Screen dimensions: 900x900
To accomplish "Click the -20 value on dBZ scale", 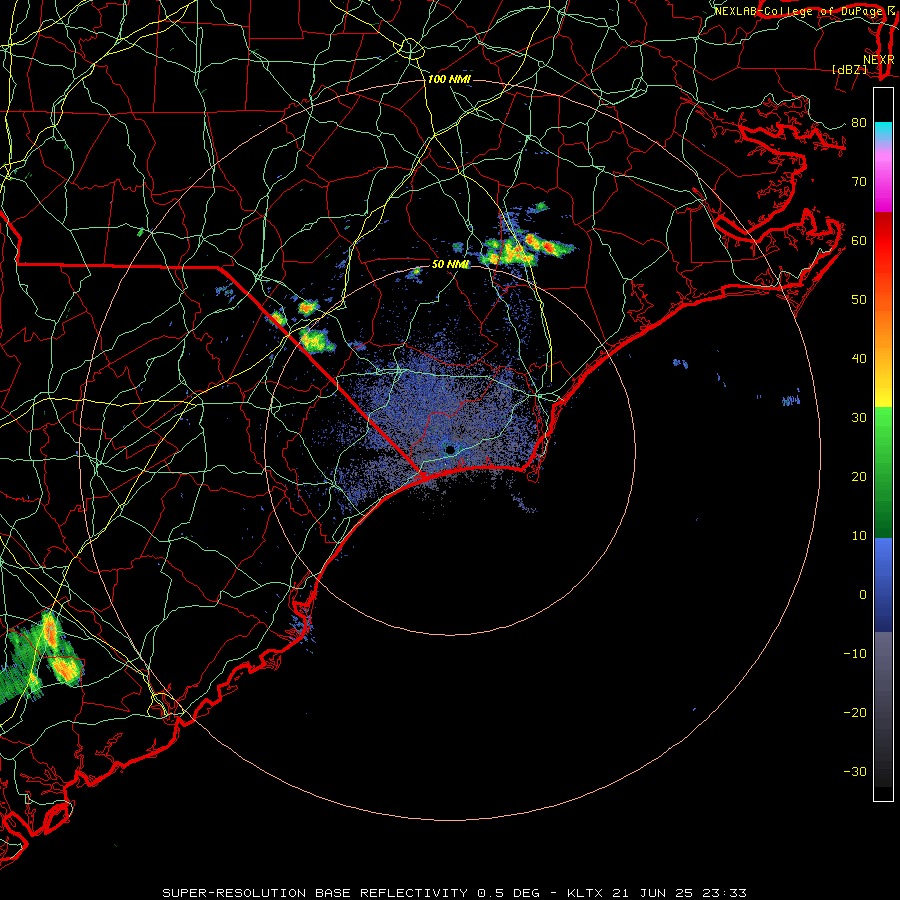I will (855, 713).
